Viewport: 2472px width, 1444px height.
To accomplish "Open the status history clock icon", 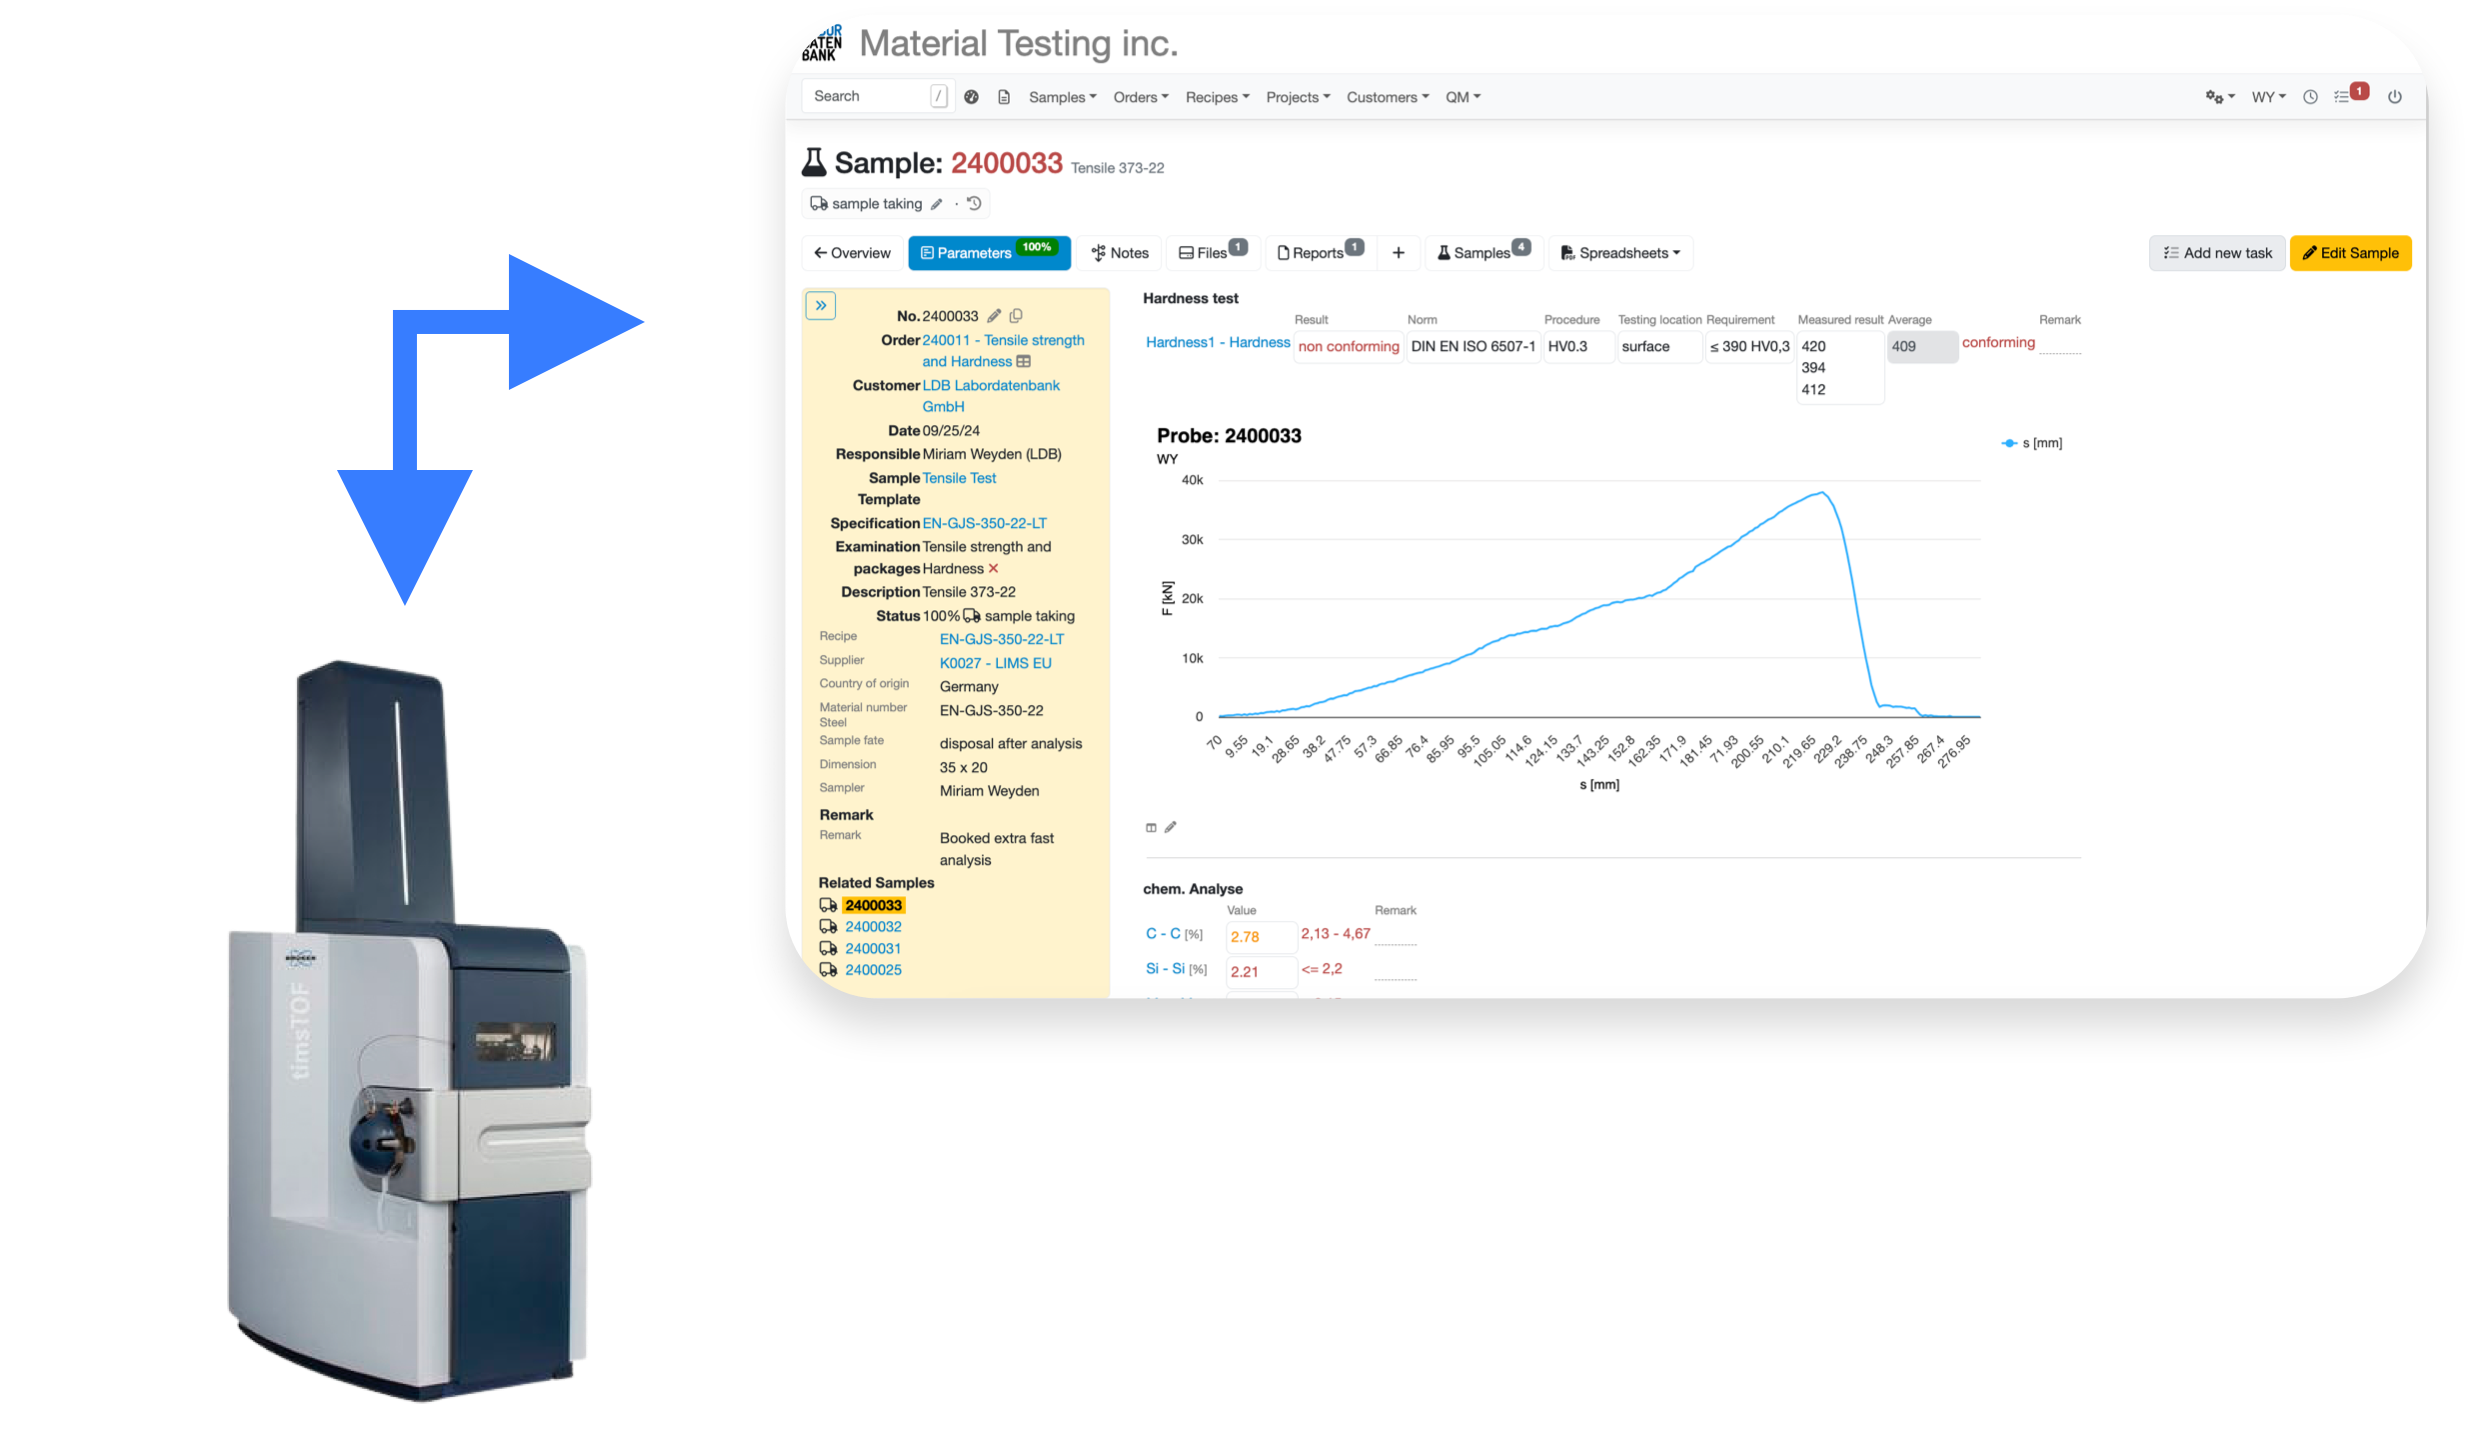I will [x=974, y=204].
